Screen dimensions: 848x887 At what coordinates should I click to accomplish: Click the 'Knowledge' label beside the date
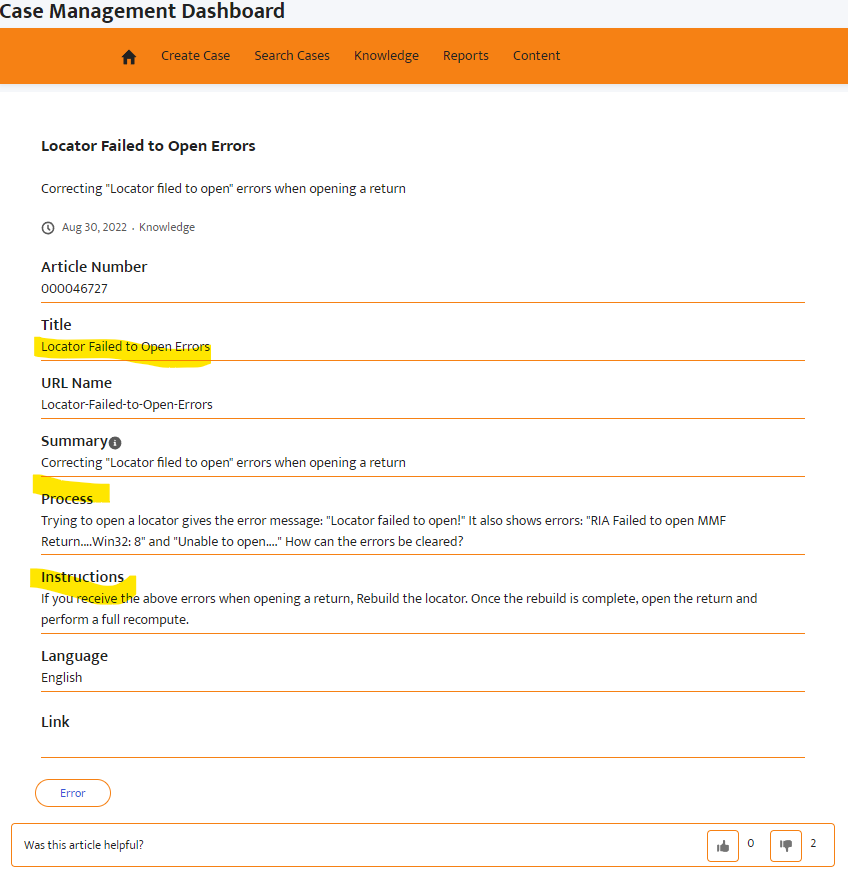(167, 227)
